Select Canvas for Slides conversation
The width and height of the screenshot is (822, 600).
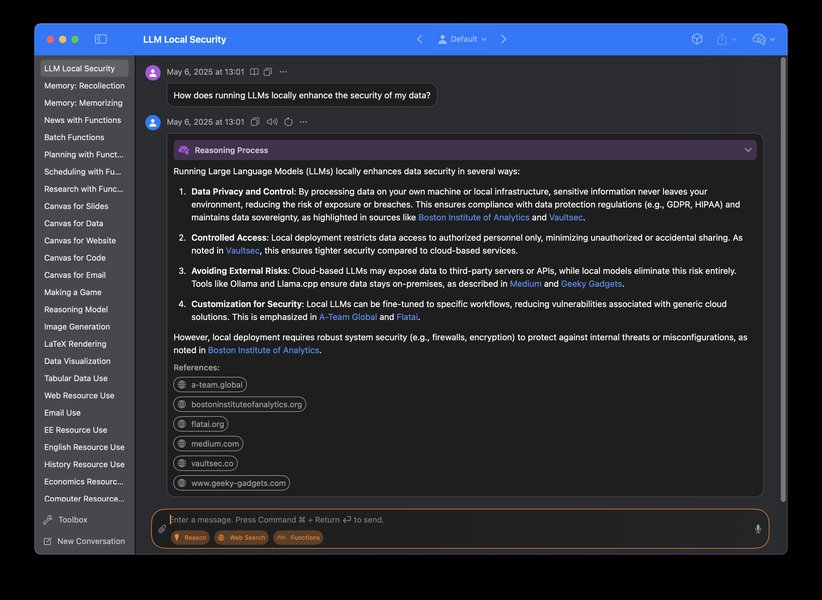pos(84,206)
